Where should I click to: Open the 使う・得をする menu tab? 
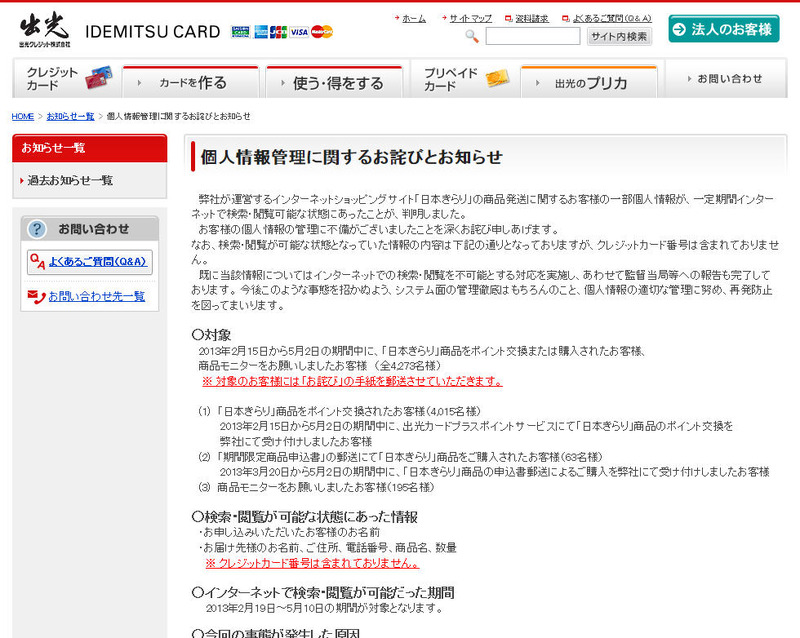336,83
